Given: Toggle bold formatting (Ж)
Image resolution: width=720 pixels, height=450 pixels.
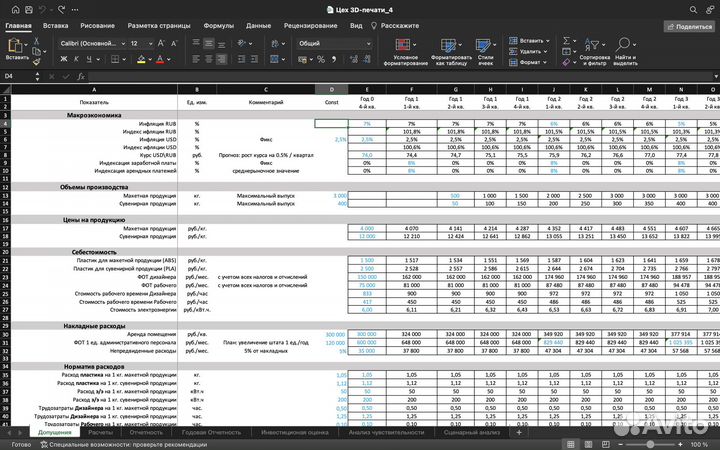Looking at the screenshot, I should tap(63, 60).
